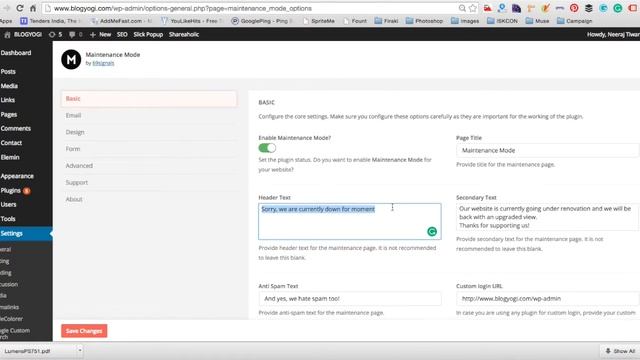Open Slick Popup in the admin bar
The height and width of the screenshot is (360, 640).
coord(148,35)
